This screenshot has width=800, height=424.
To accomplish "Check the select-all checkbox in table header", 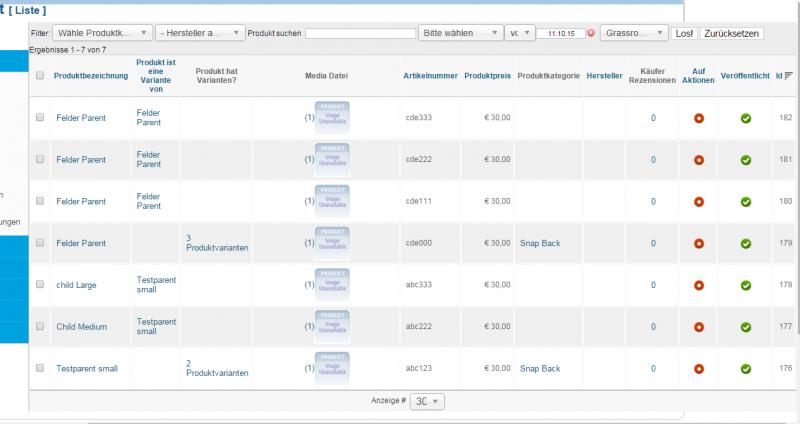I will [x=40, y=76].
